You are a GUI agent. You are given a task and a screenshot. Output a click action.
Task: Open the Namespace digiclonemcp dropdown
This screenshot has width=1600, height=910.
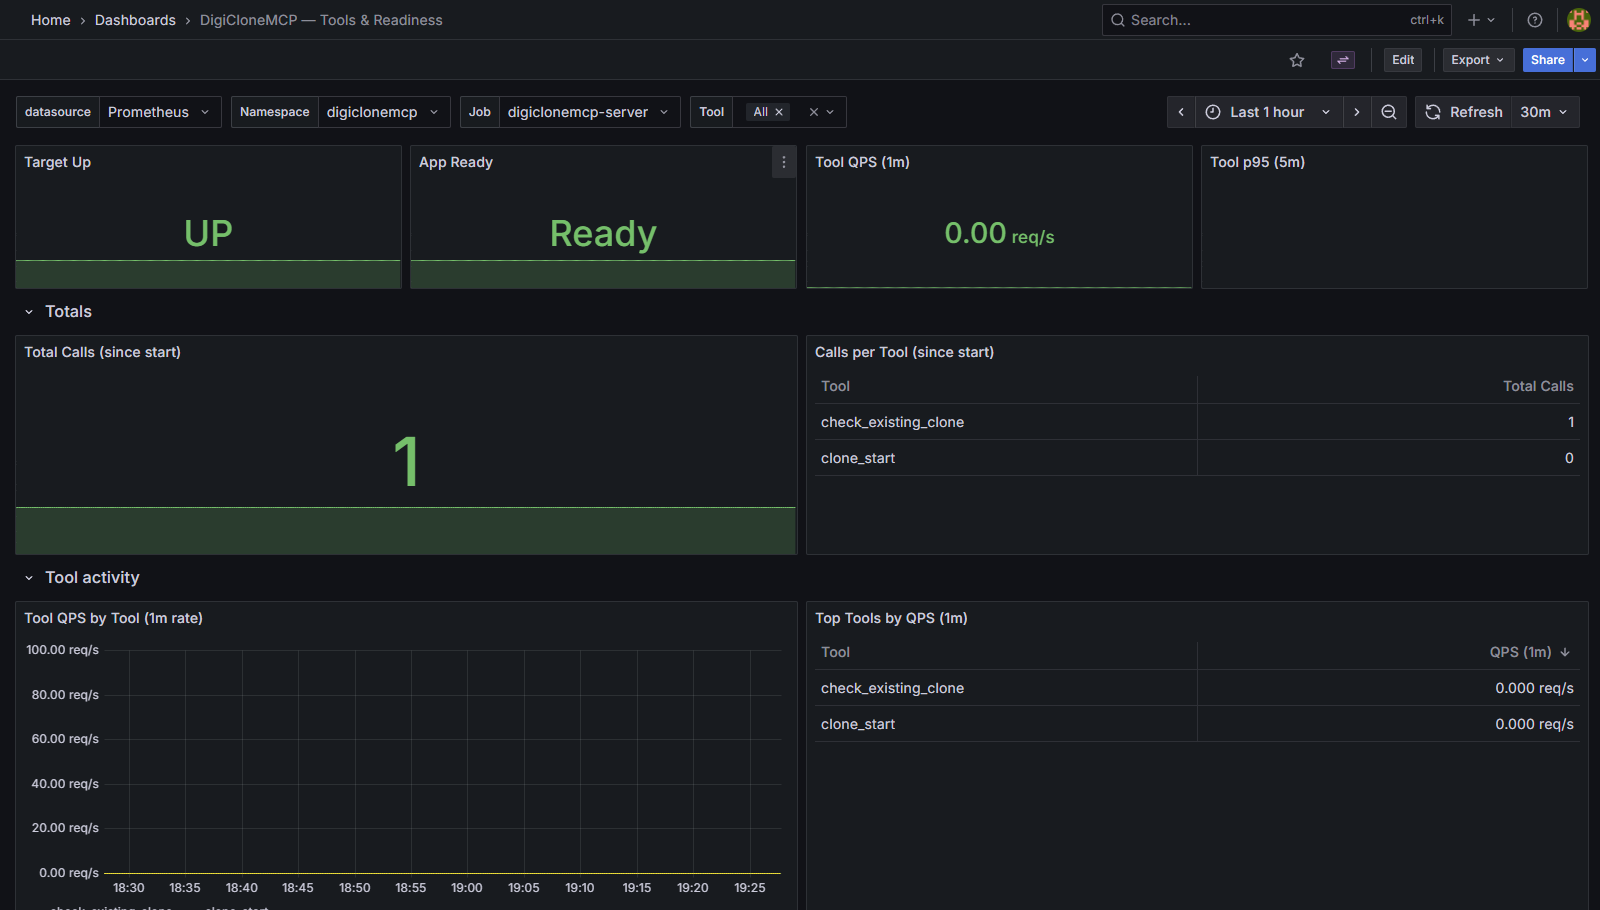pos(383,112)
